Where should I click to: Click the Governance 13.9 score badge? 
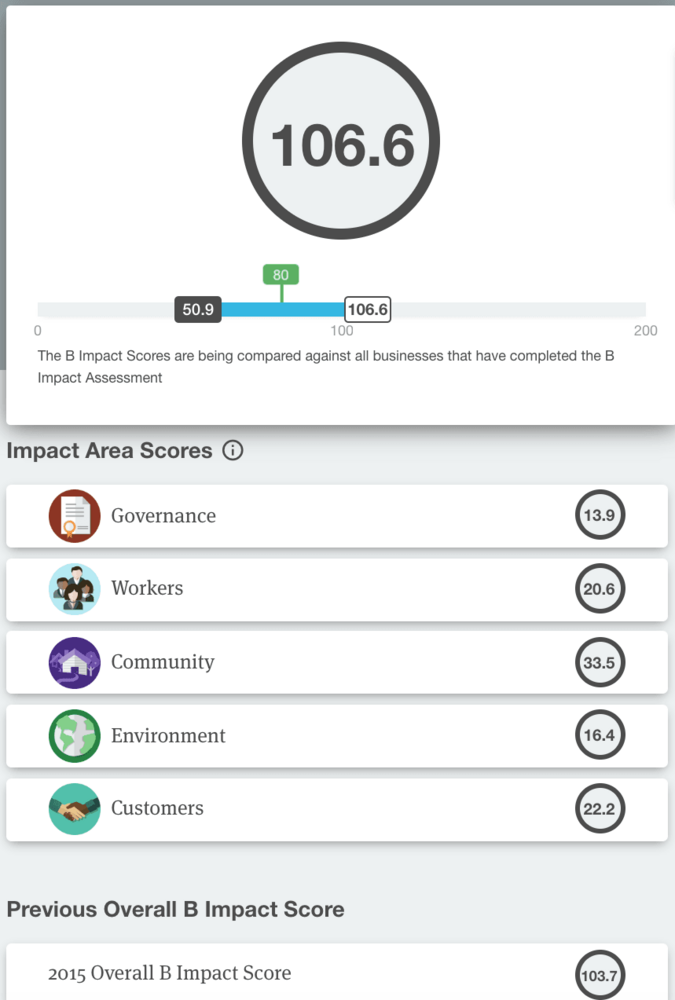click(x=600, y=516)
